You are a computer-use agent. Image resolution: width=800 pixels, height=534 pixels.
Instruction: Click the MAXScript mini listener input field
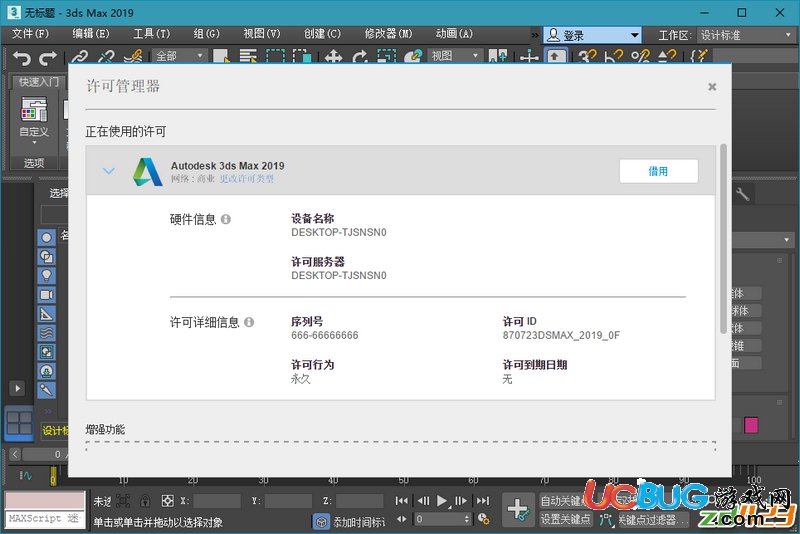(x=45, y=519)
